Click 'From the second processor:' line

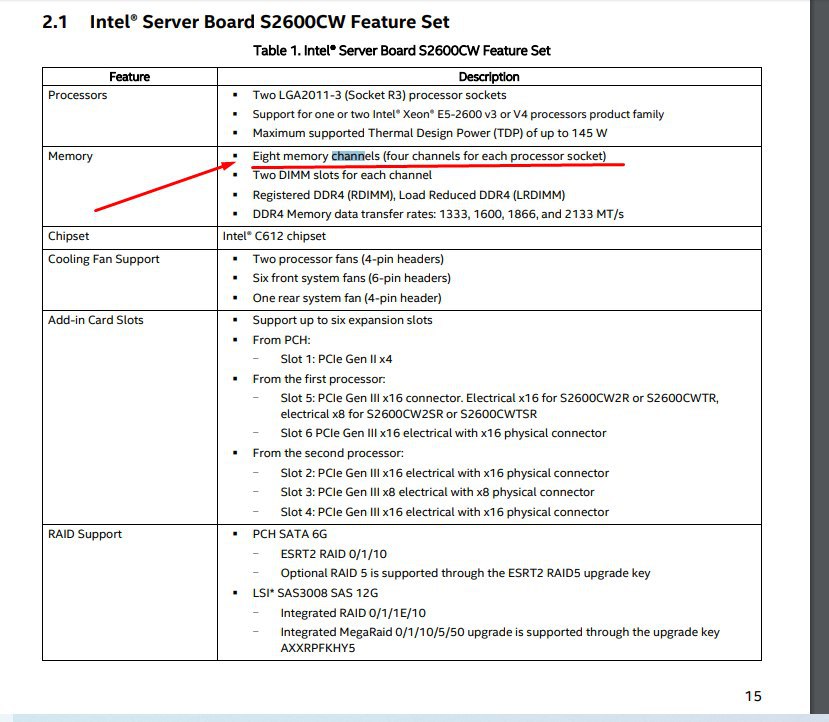coord(328,453)
